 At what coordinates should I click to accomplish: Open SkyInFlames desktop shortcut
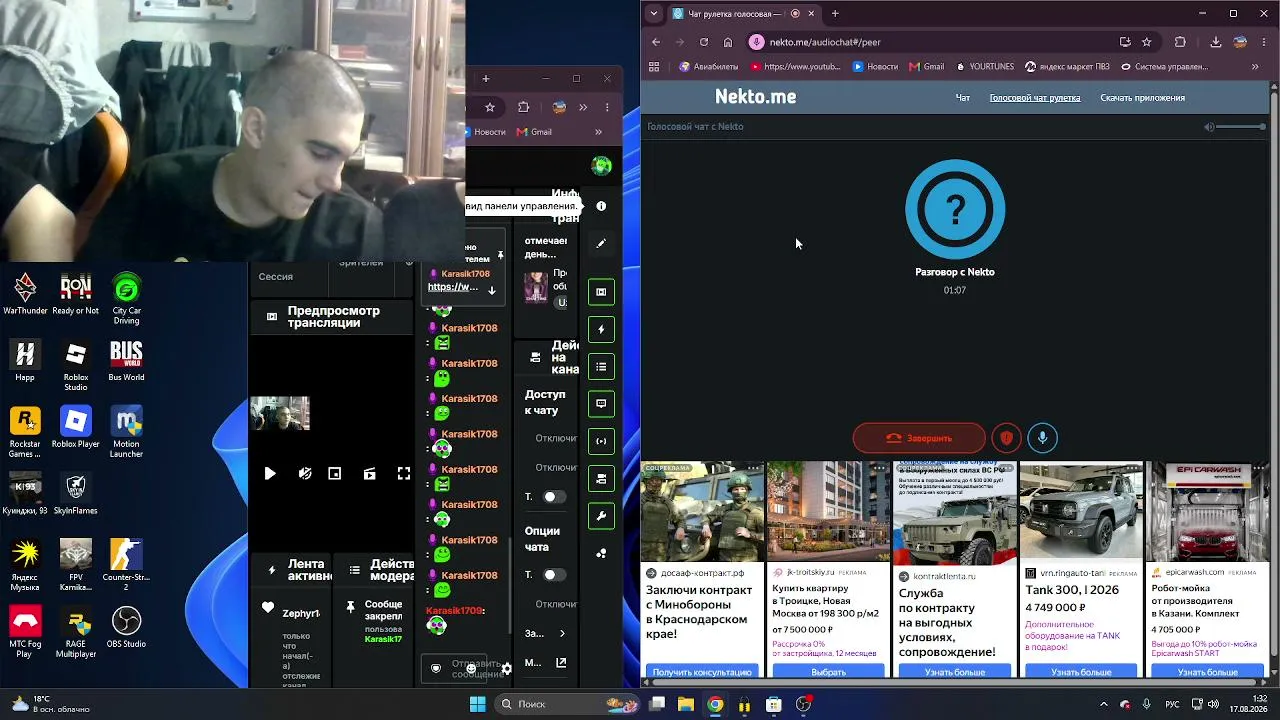(76, 493)
